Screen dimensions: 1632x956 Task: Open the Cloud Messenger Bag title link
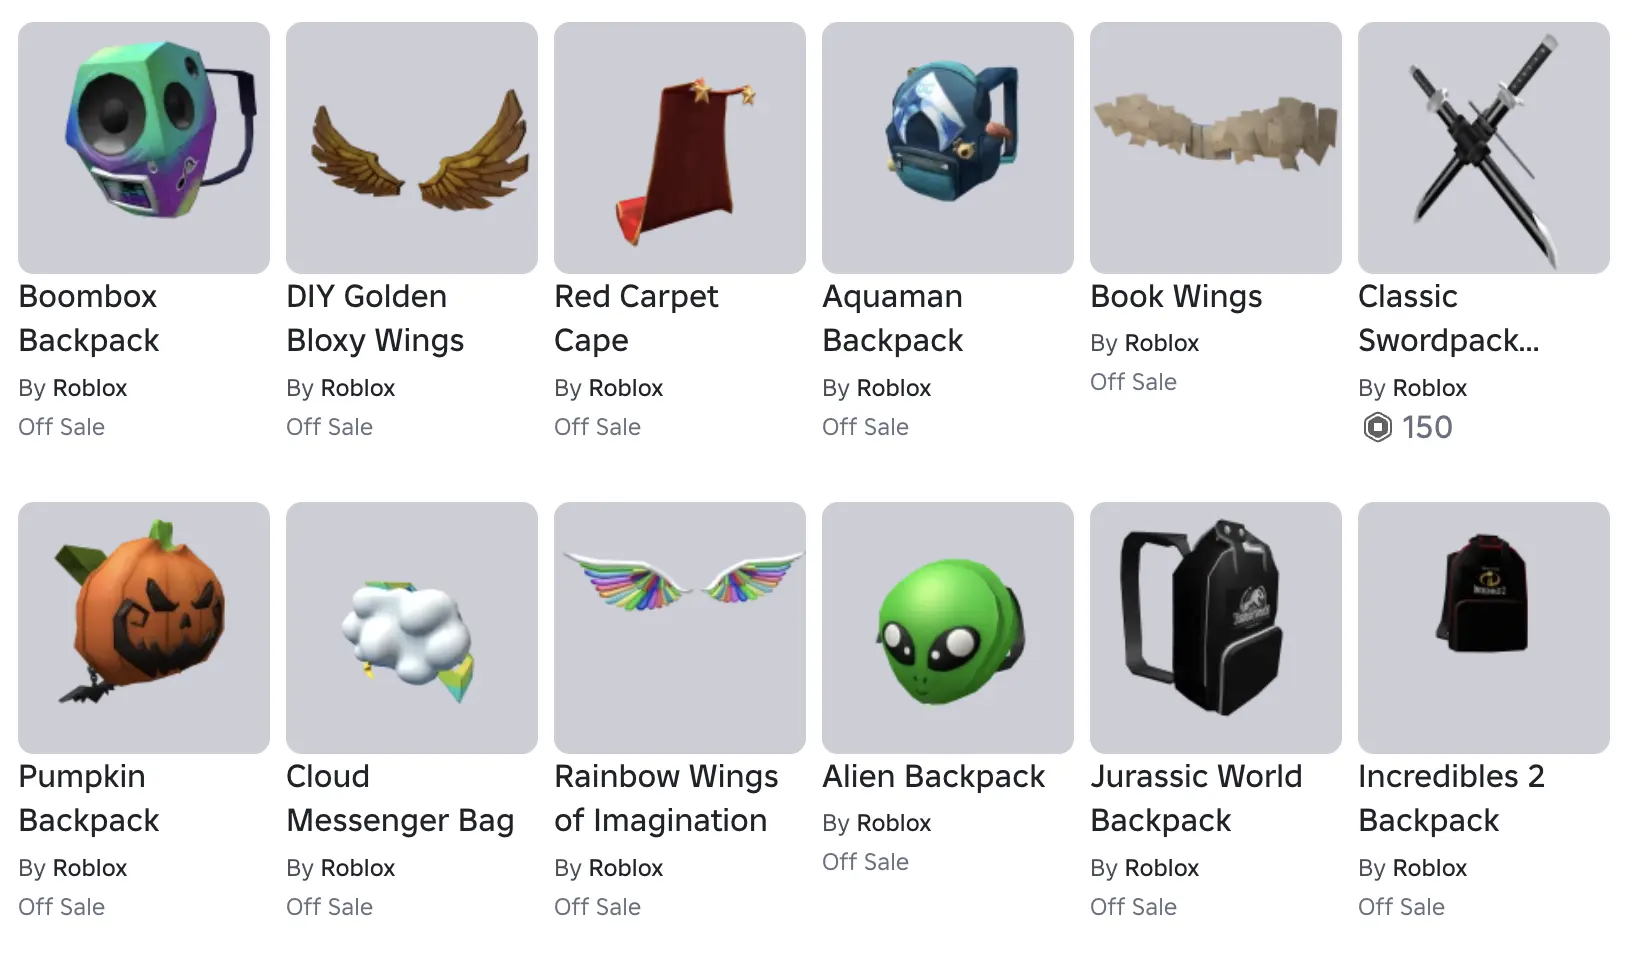(x=400, y=798)
